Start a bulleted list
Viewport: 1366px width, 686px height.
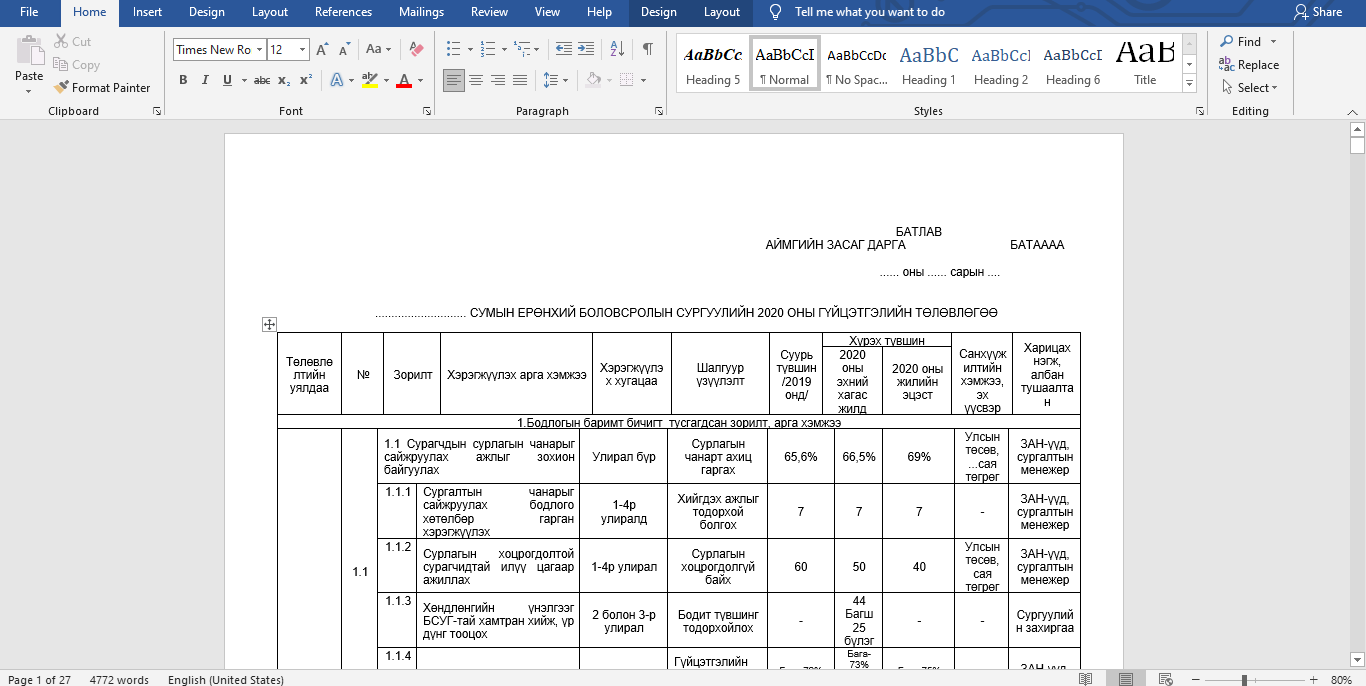[x=453, y=49]
